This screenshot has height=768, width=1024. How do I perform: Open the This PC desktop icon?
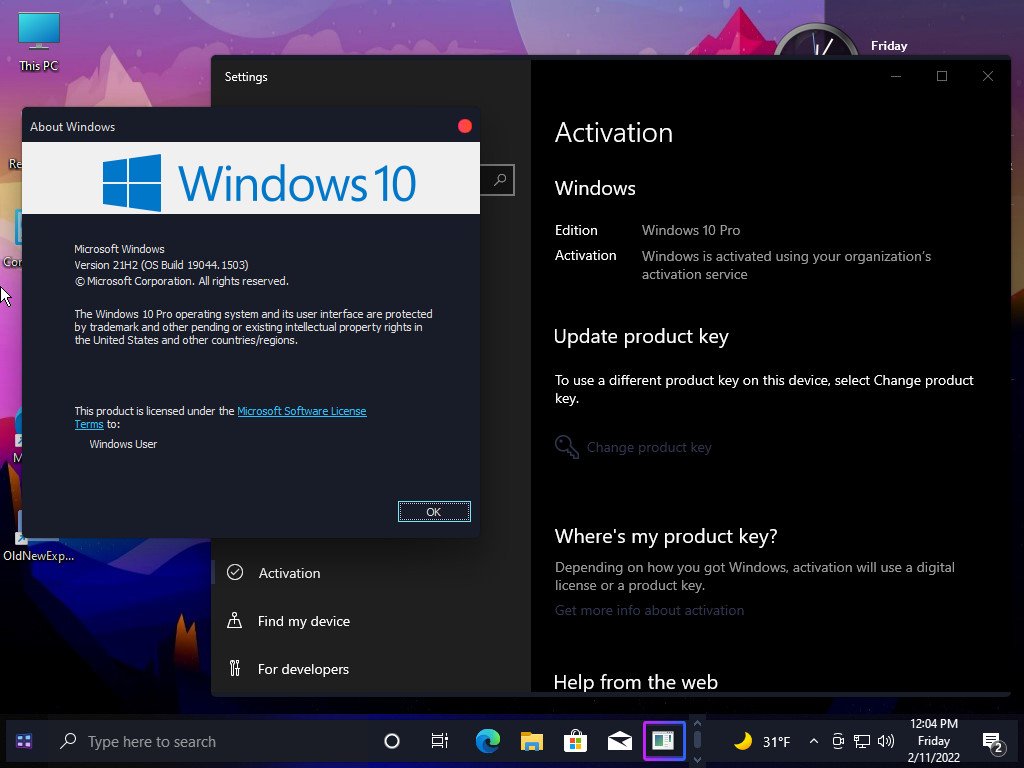pos(39,41)
